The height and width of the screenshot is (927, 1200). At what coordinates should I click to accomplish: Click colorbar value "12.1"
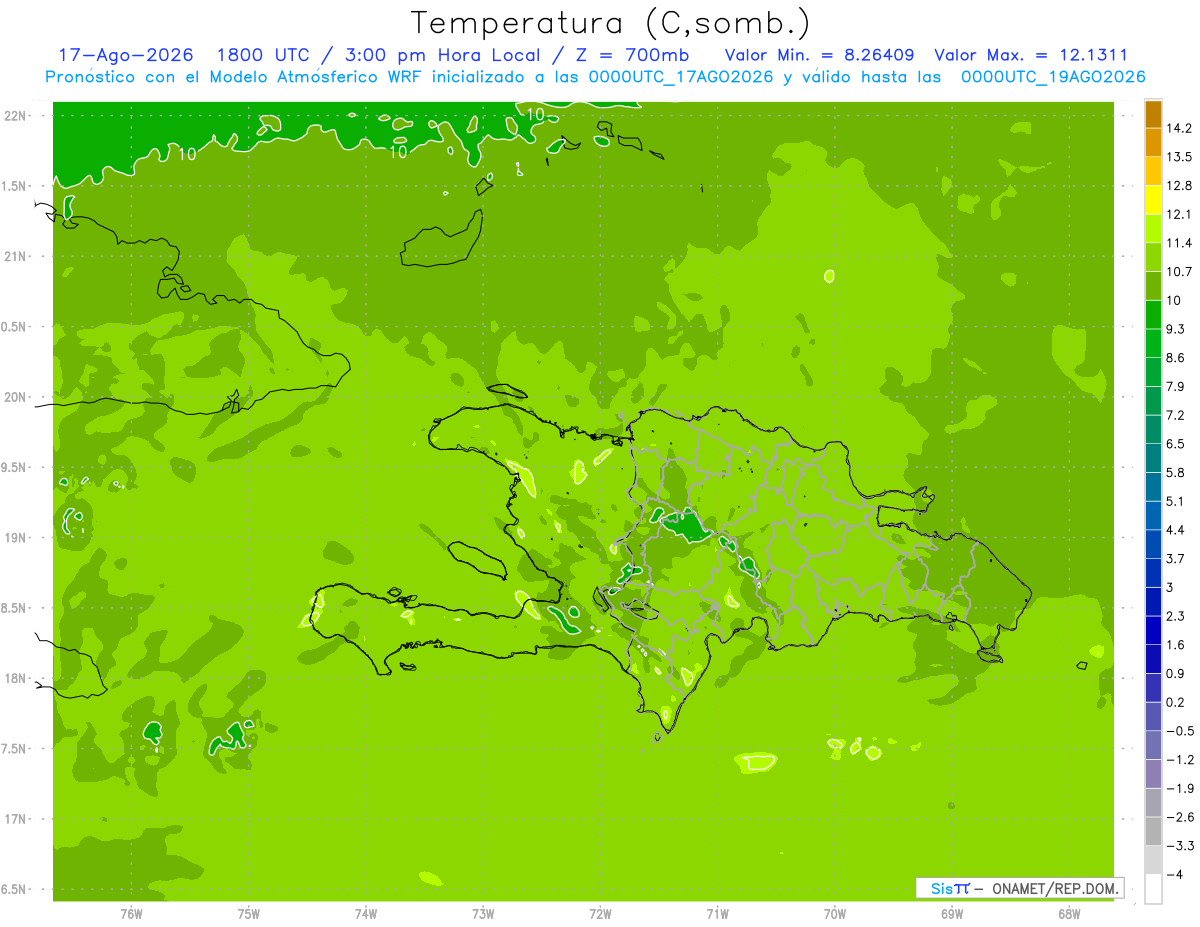pos(1179,214)
